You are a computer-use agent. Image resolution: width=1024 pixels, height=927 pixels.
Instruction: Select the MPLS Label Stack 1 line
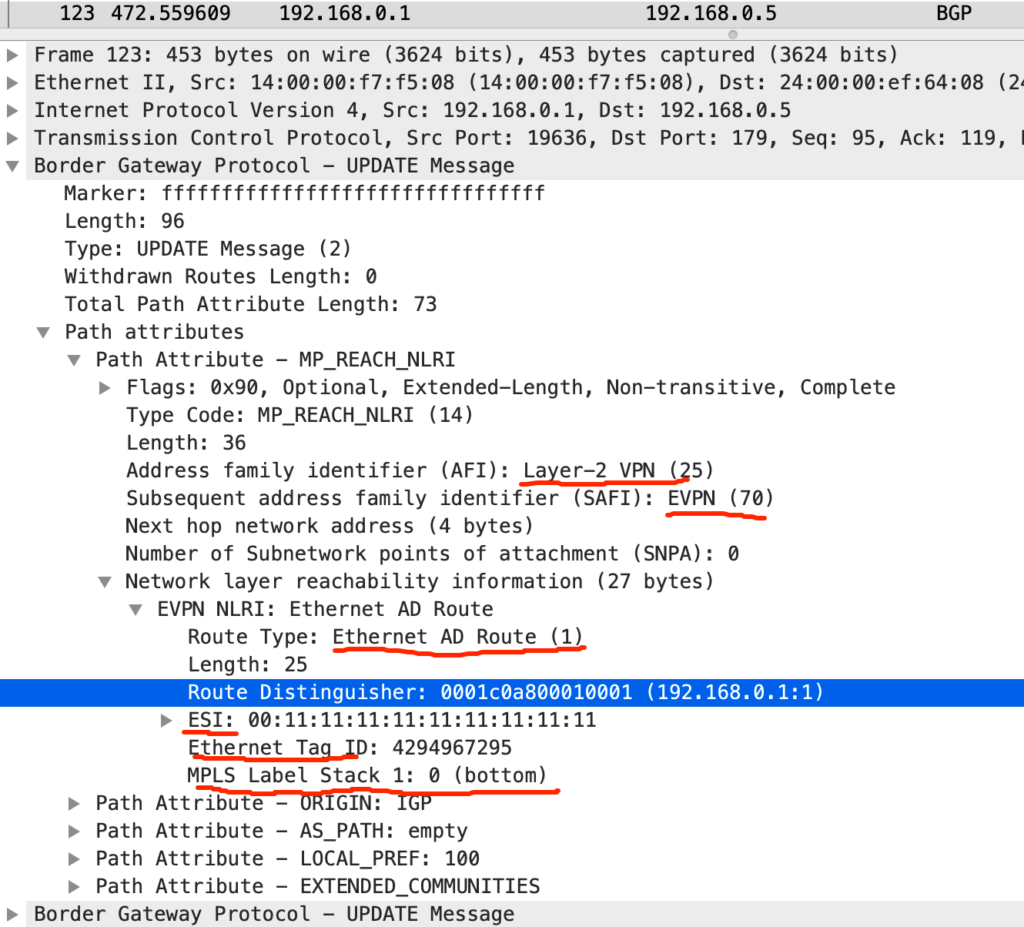[367, 775]
